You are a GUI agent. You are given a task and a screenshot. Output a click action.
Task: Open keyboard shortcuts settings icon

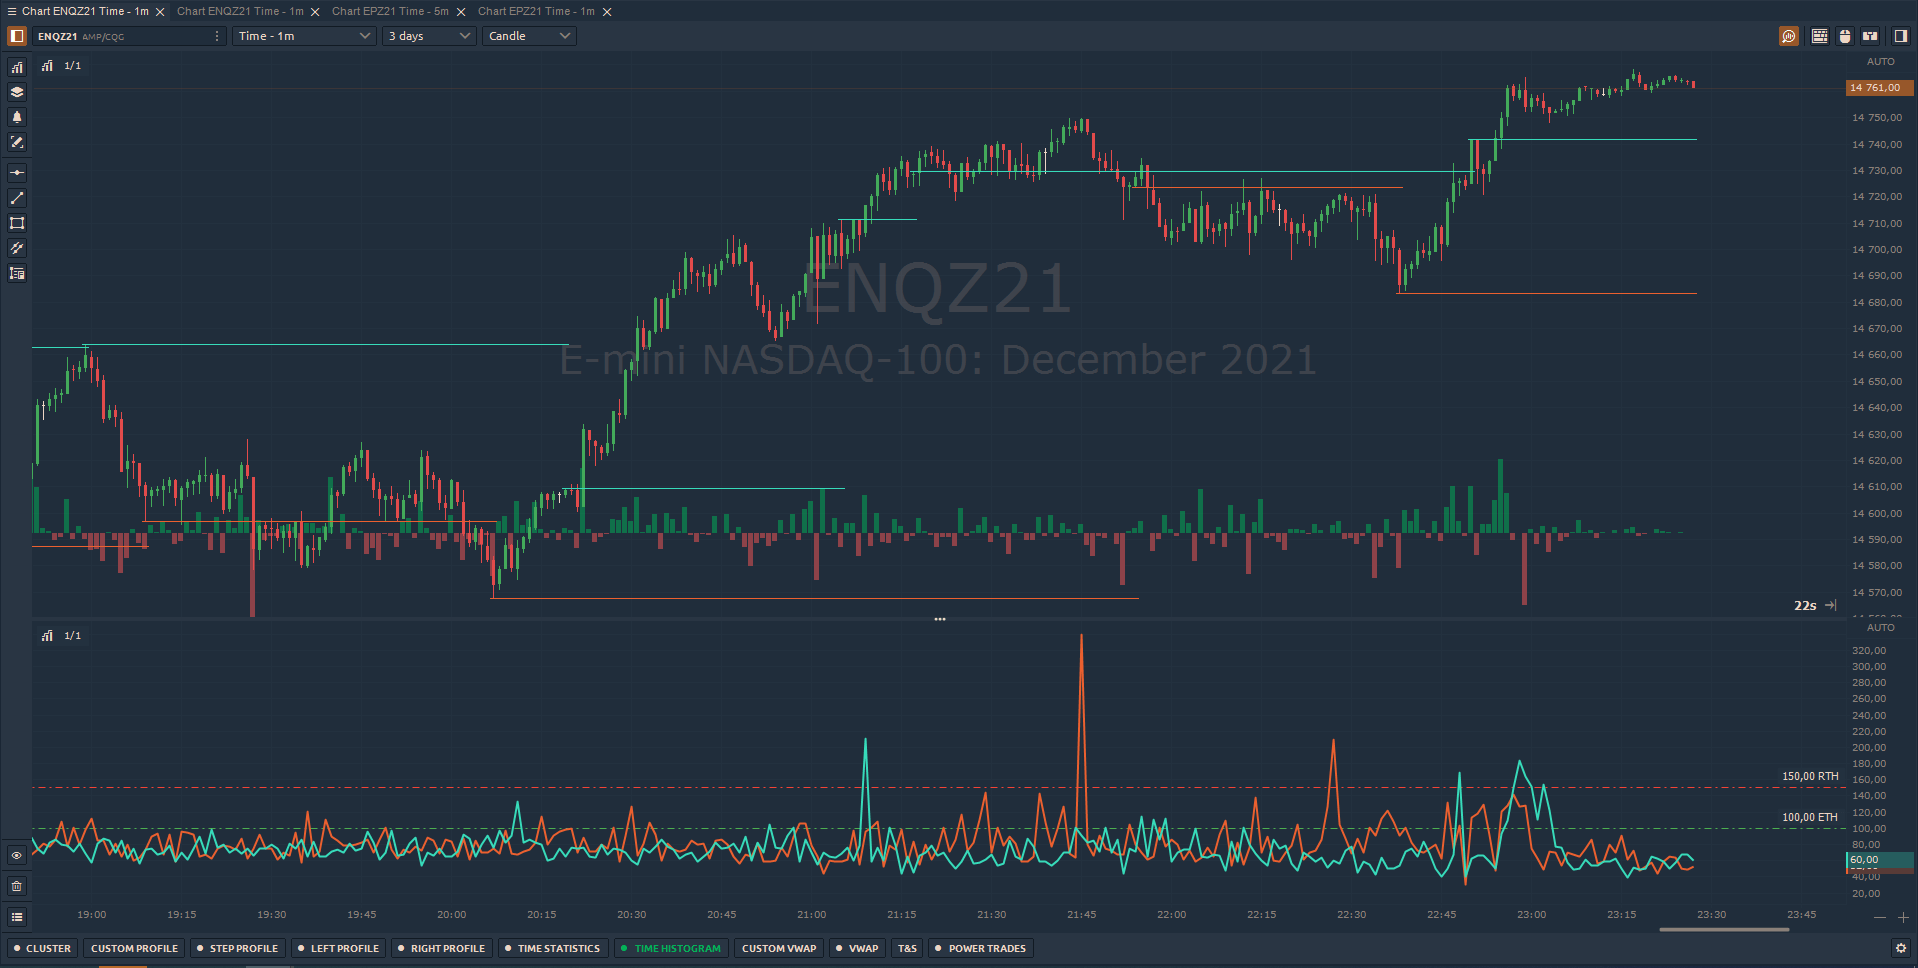(x=1819, y=35)
